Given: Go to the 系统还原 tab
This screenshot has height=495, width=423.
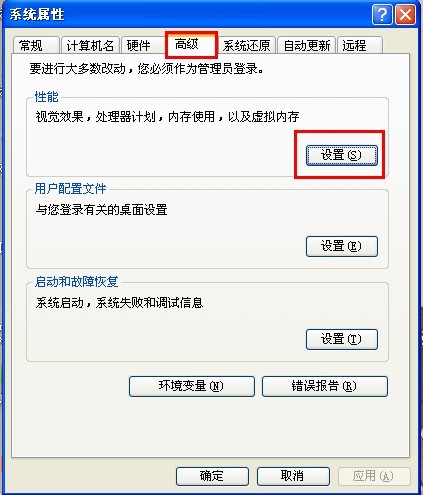Looking at the screenshot, I should coord(247,45).
